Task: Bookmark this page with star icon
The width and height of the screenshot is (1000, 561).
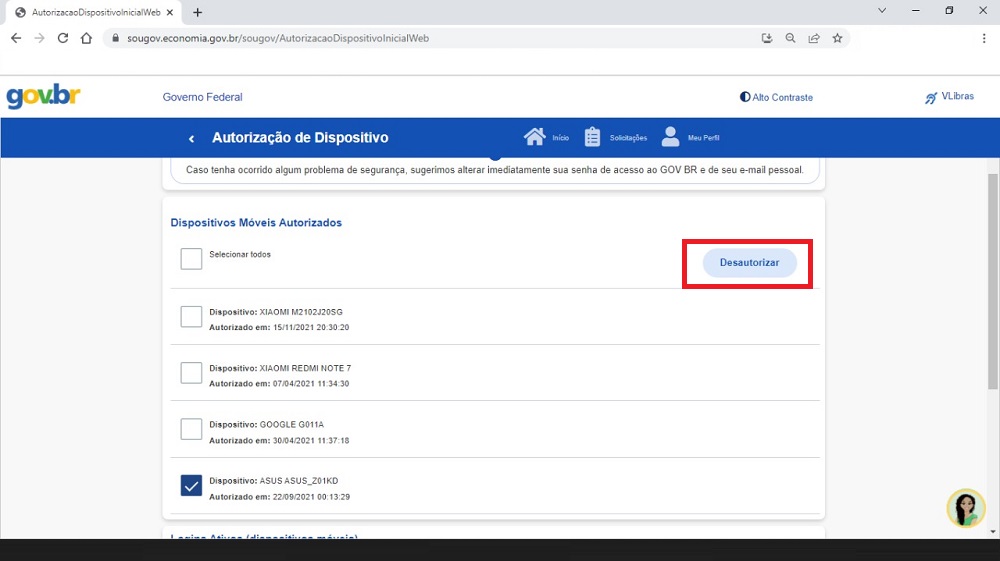Action: [838, 38]
